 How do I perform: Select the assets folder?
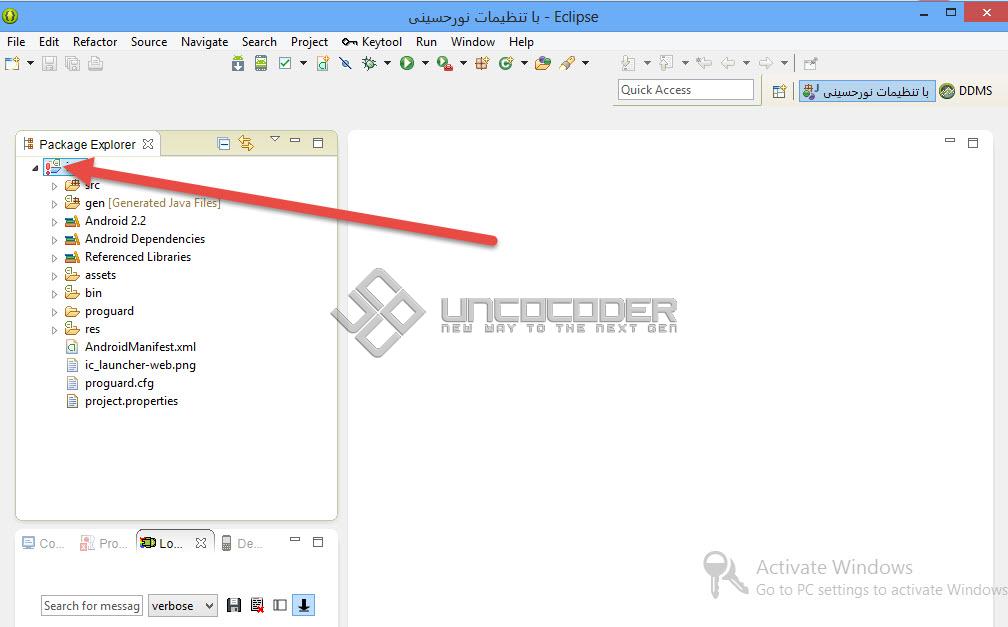tap(100, 275)
